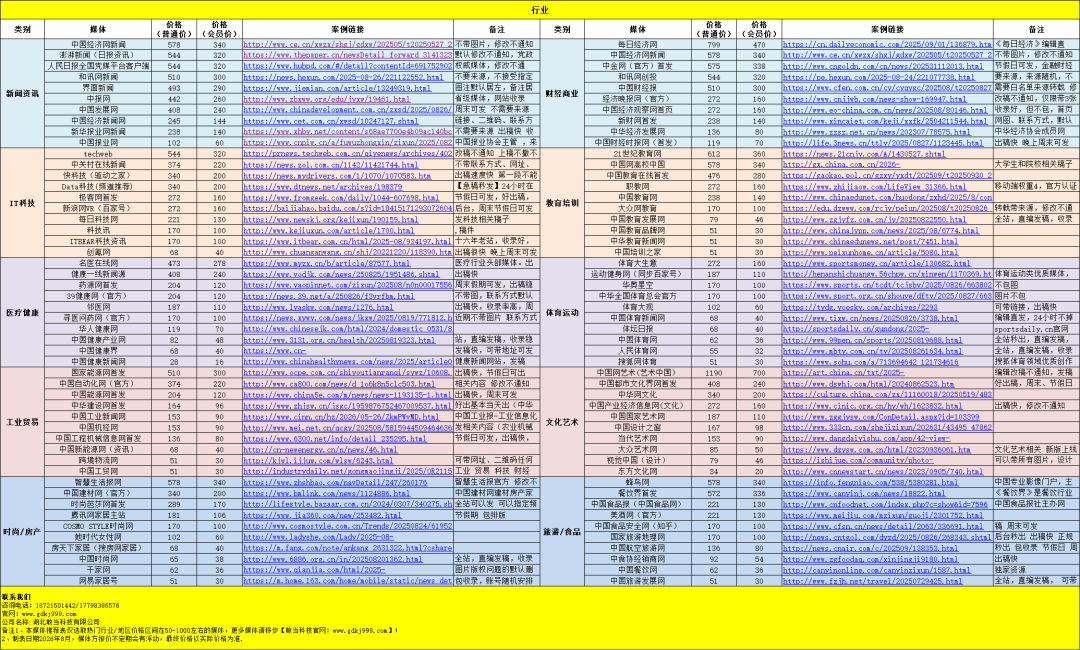Screen dimensions: 1080x650
Task: Select the 体育运动 category cell
Action: coord(562,312)
